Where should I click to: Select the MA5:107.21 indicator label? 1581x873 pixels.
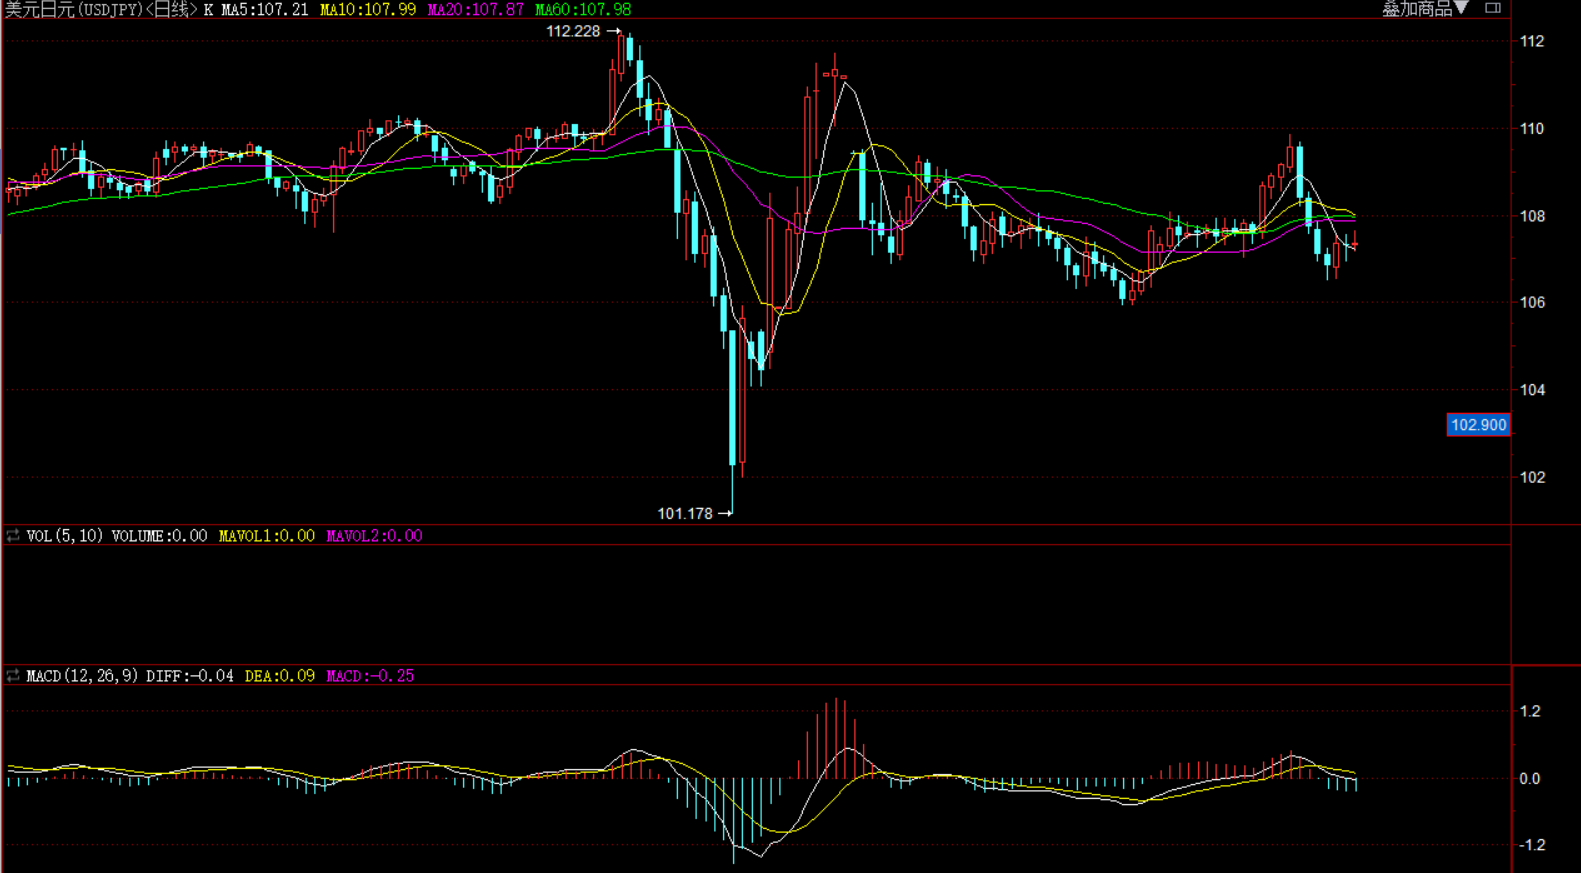click(264, 10)
